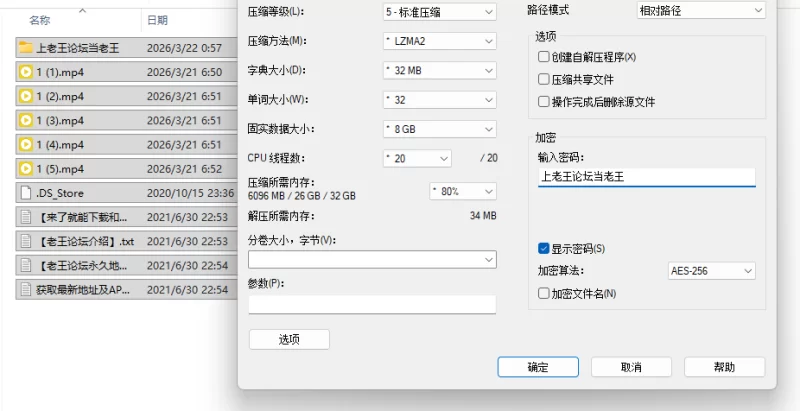
Task: Open the 单词大小 dropdown showing 32
Action: click(440, 100)
